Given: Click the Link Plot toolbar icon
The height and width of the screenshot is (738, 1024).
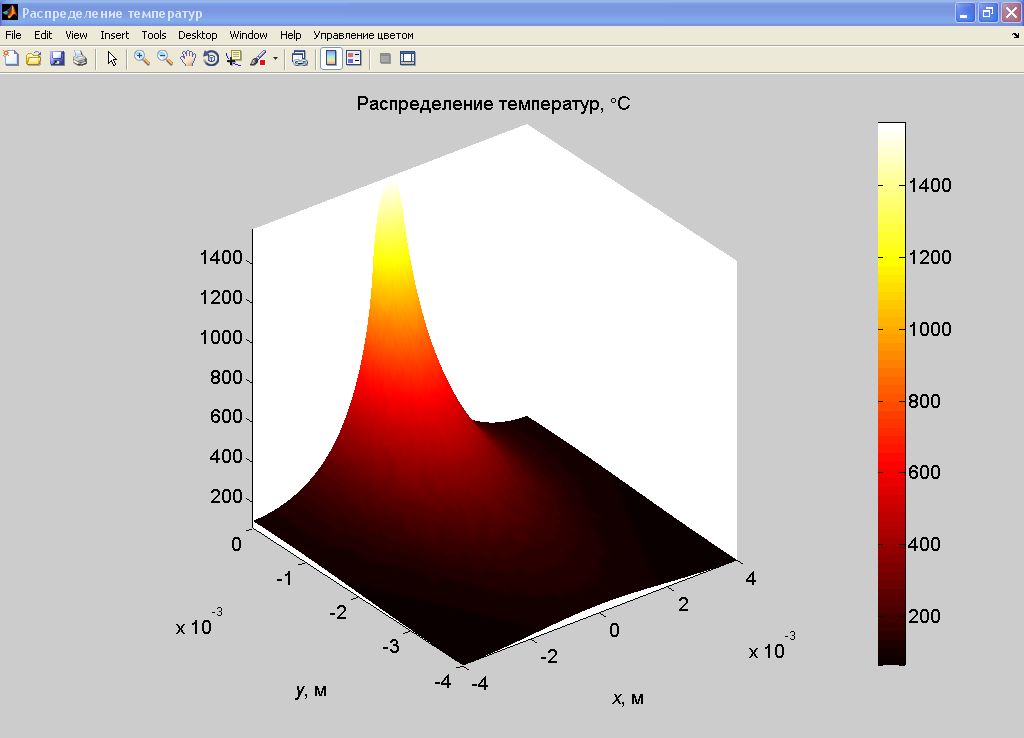Looking at the screenshot, I should coord(299,59).
